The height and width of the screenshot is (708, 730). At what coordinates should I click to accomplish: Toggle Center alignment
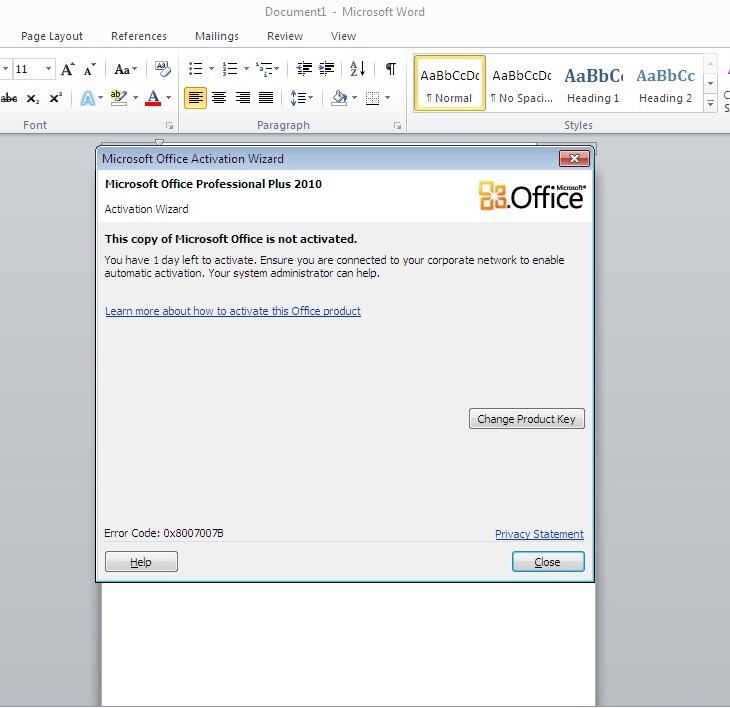tap(219, 98)
